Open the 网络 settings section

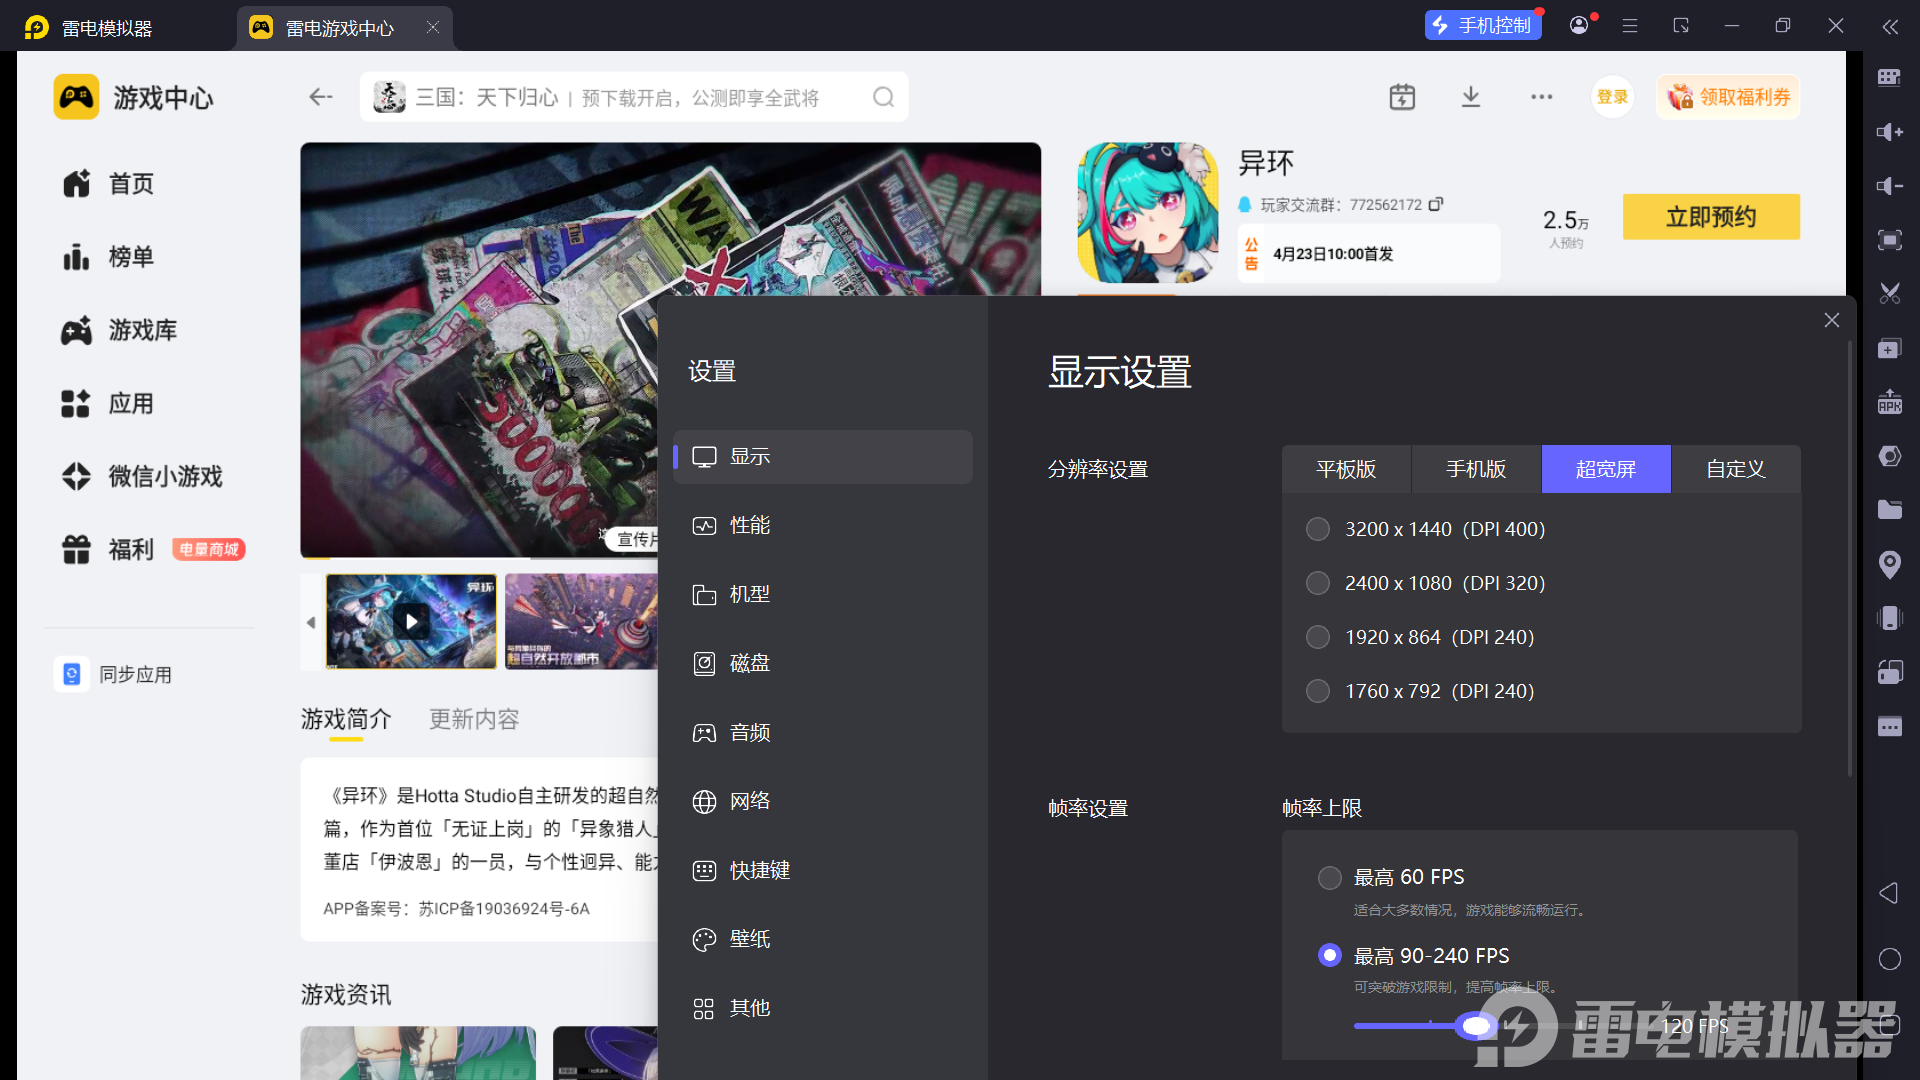pos(823,802)
